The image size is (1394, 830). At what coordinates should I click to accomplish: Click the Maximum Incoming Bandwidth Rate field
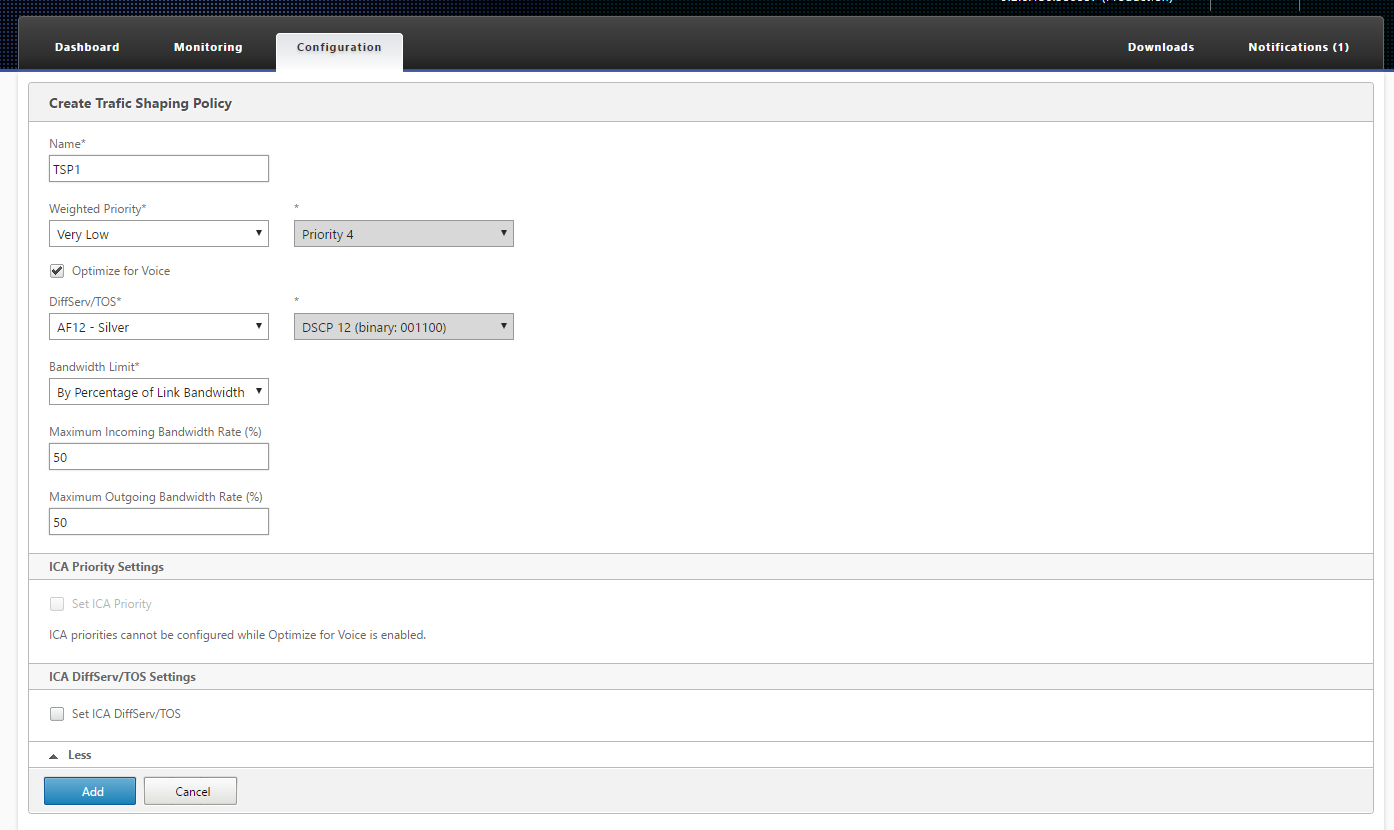click(x=159, y=457)
